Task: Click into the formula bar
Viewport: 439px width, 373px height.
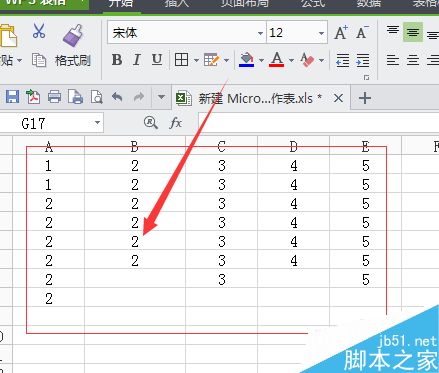Action: tap(319, 123)
